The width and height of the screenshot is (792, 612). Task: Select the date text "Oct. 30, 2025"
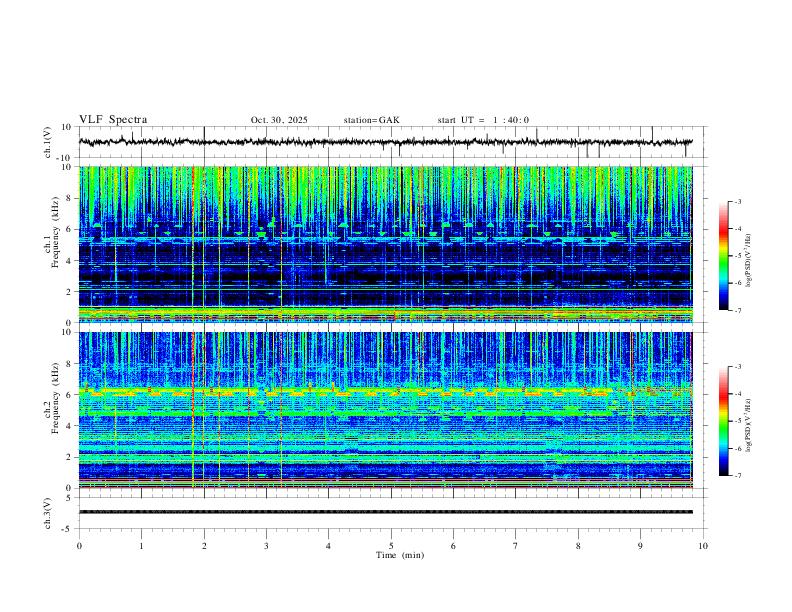click(x=279, y=120)
